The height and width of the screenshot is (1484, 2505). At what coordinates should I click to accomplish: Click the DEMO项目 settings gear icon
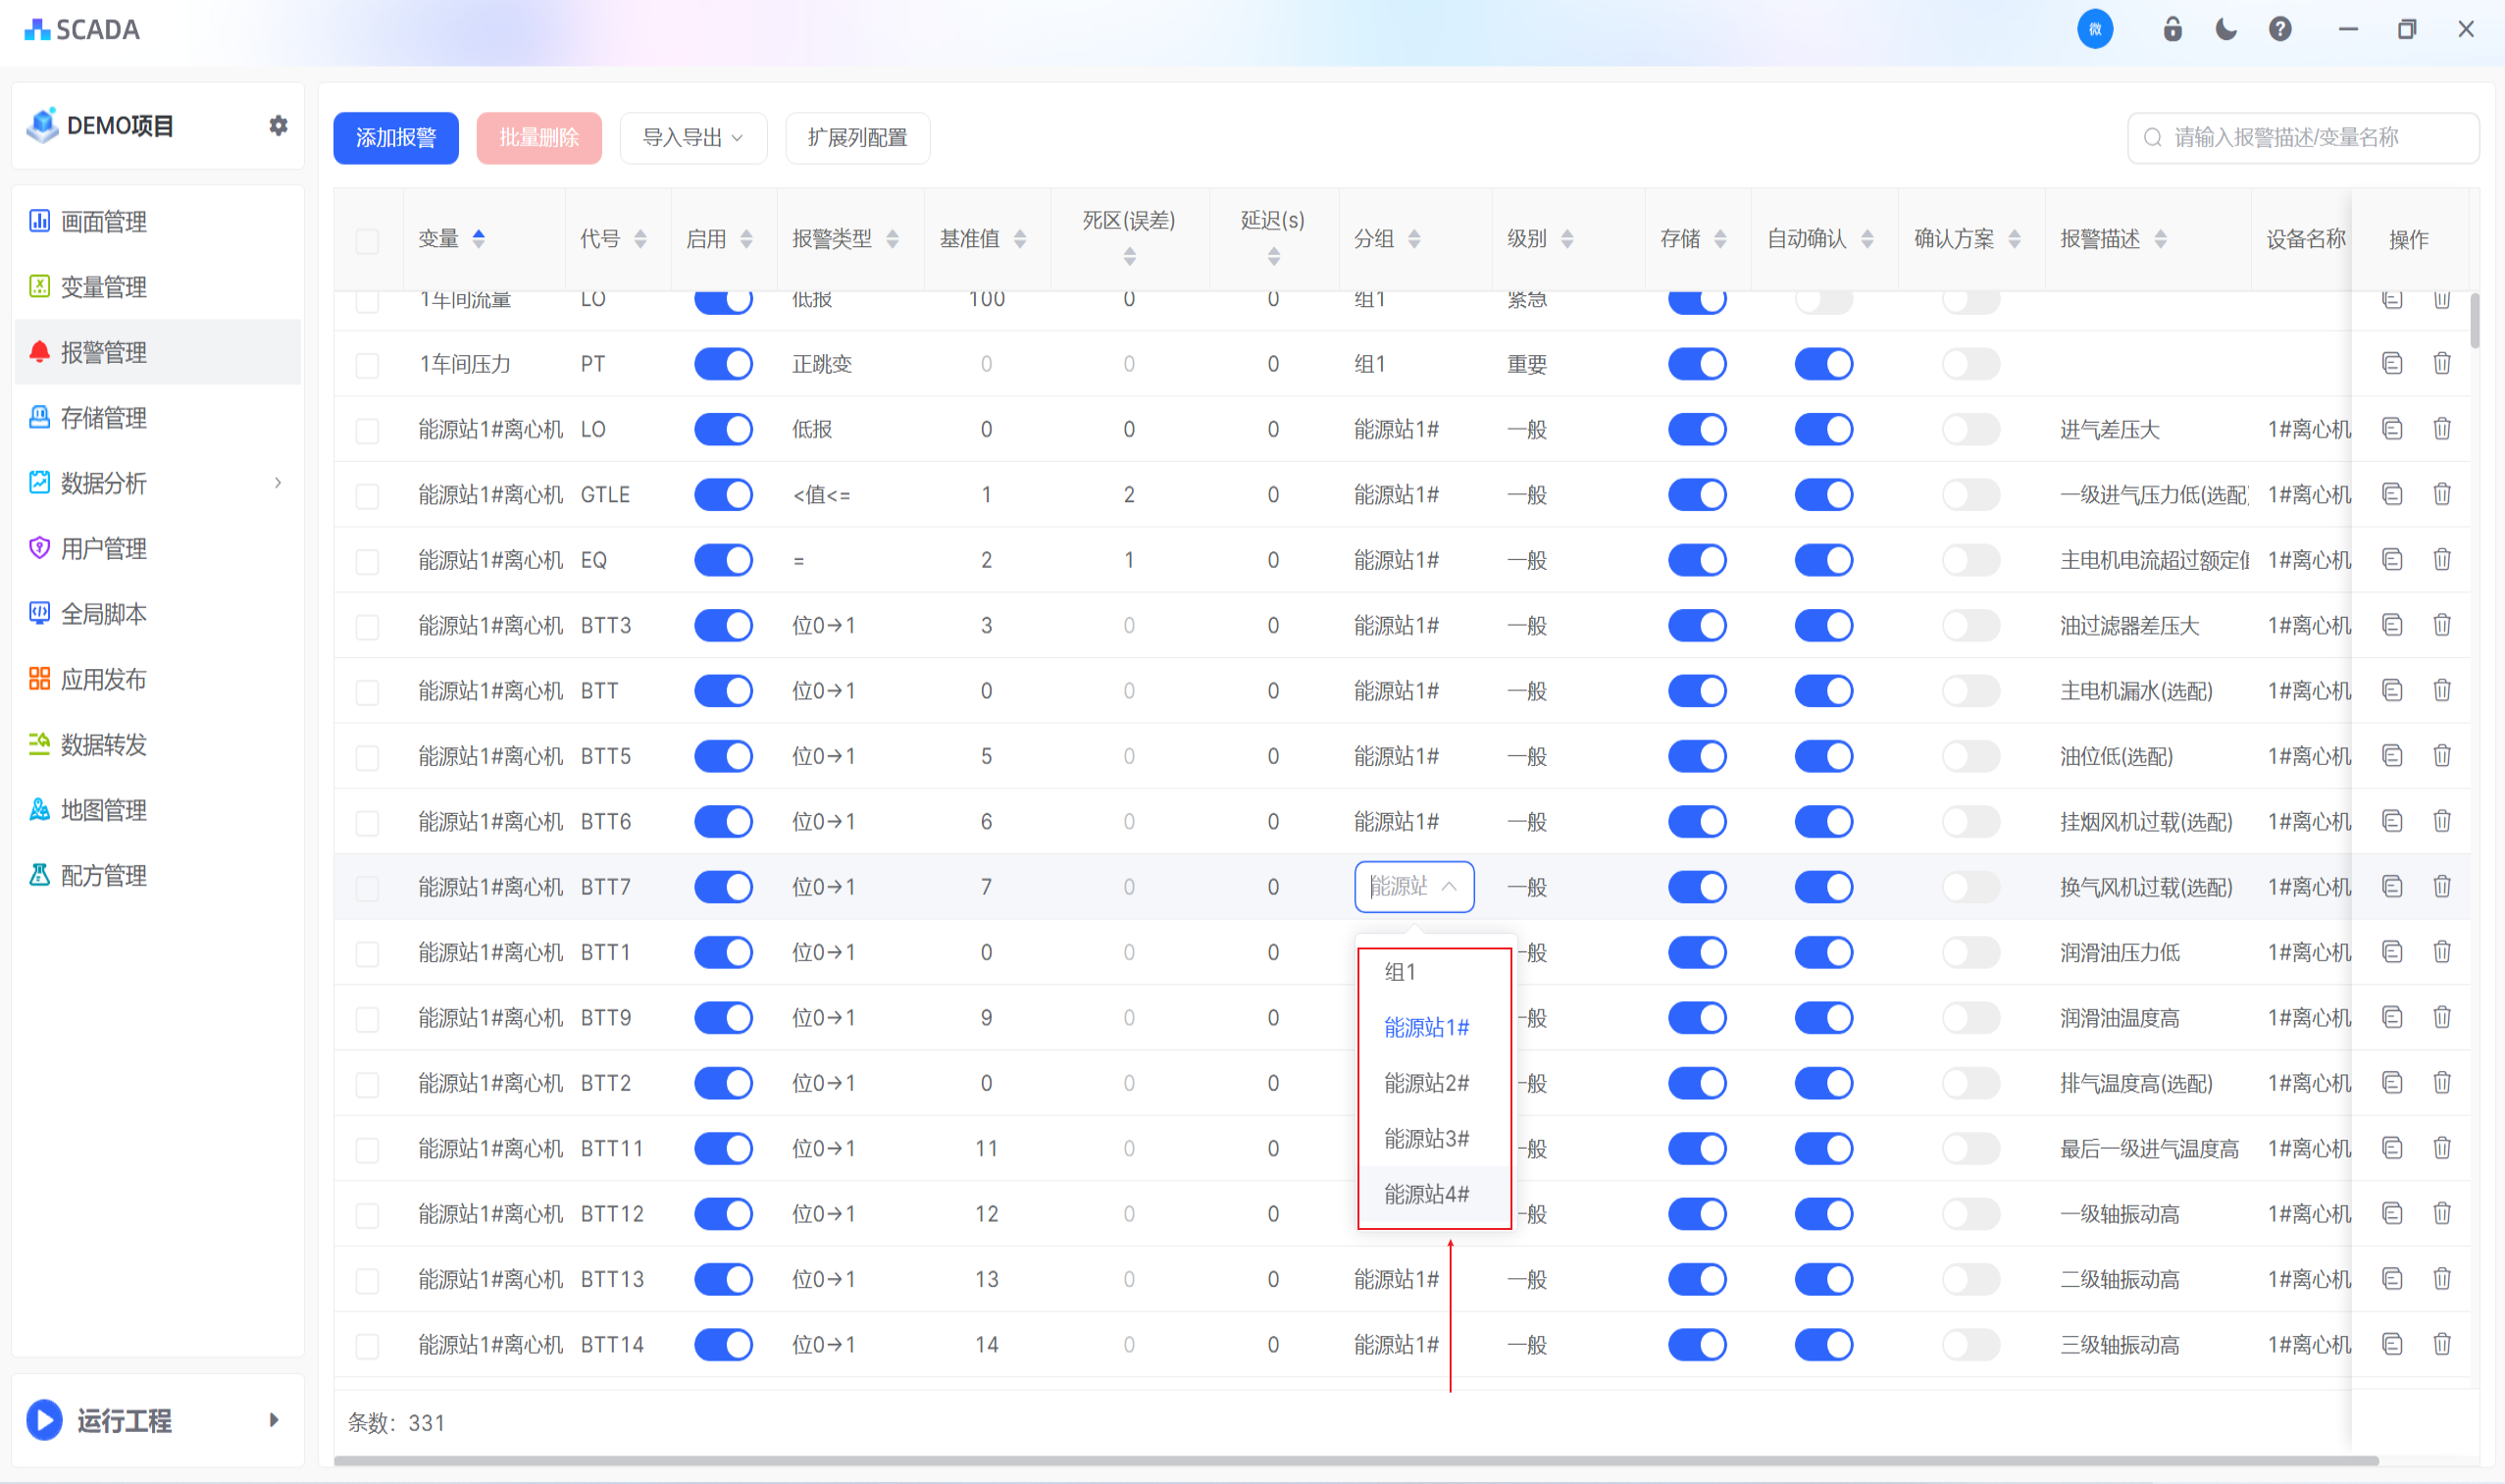tap(278, 125)
